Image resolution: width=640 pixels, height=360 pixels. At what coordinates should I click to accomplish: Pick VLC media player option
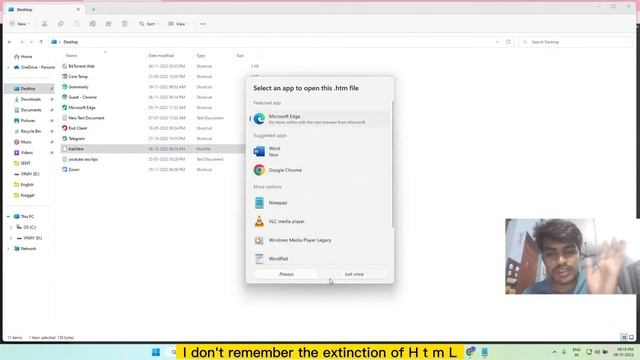[319, 222]
